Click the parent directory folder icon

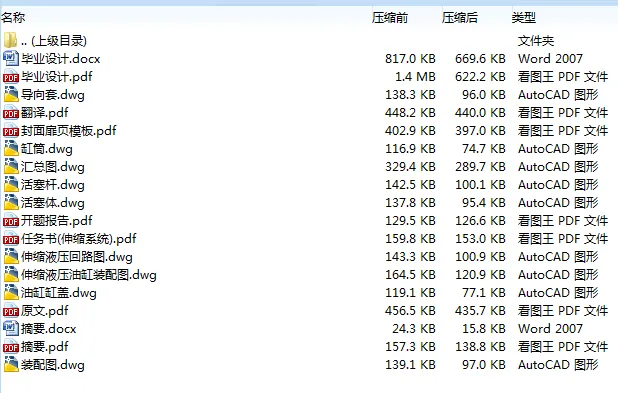[x=11, y=40]
